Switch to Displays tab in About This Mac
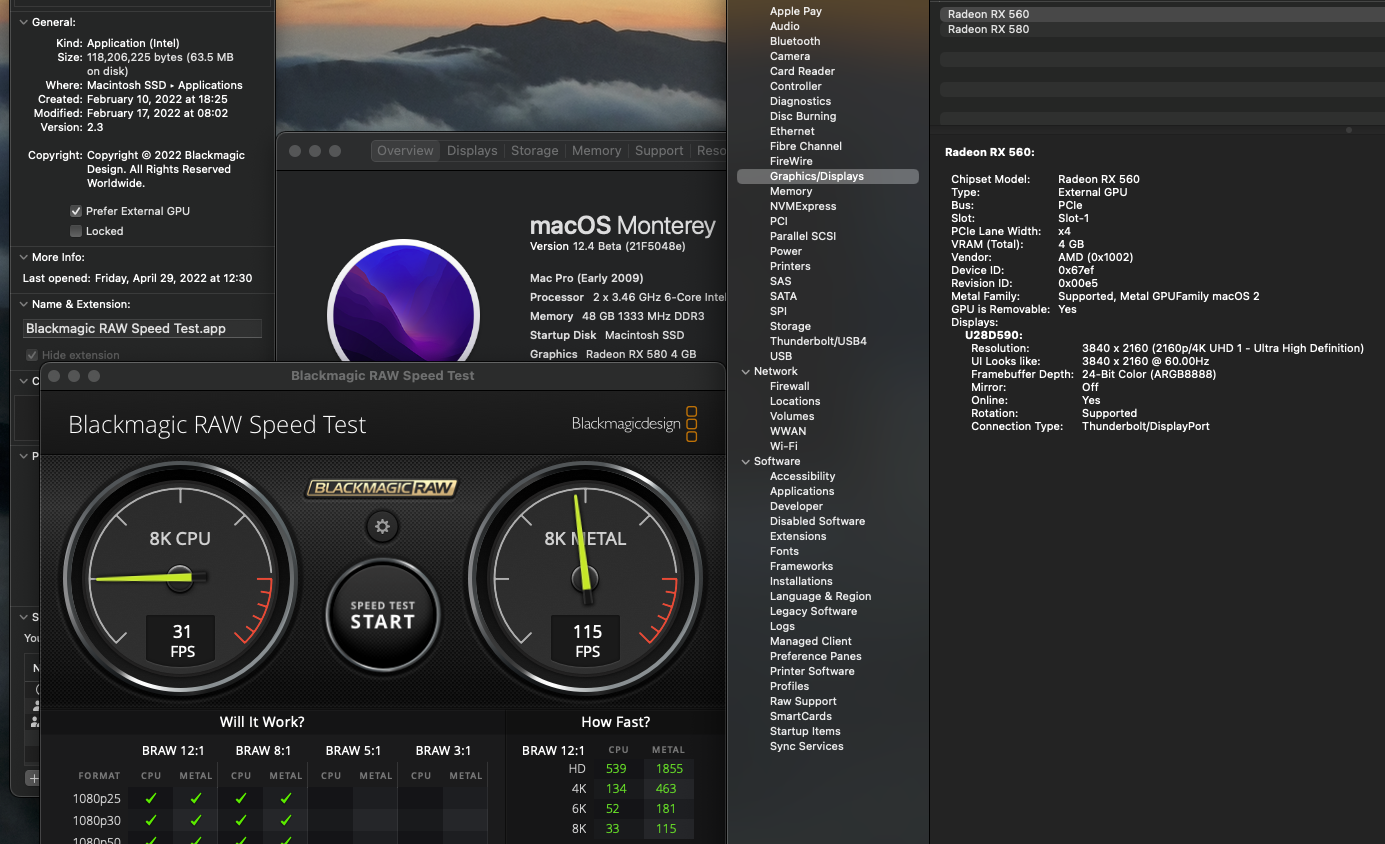1385x844 pixels. coord(472,151)
